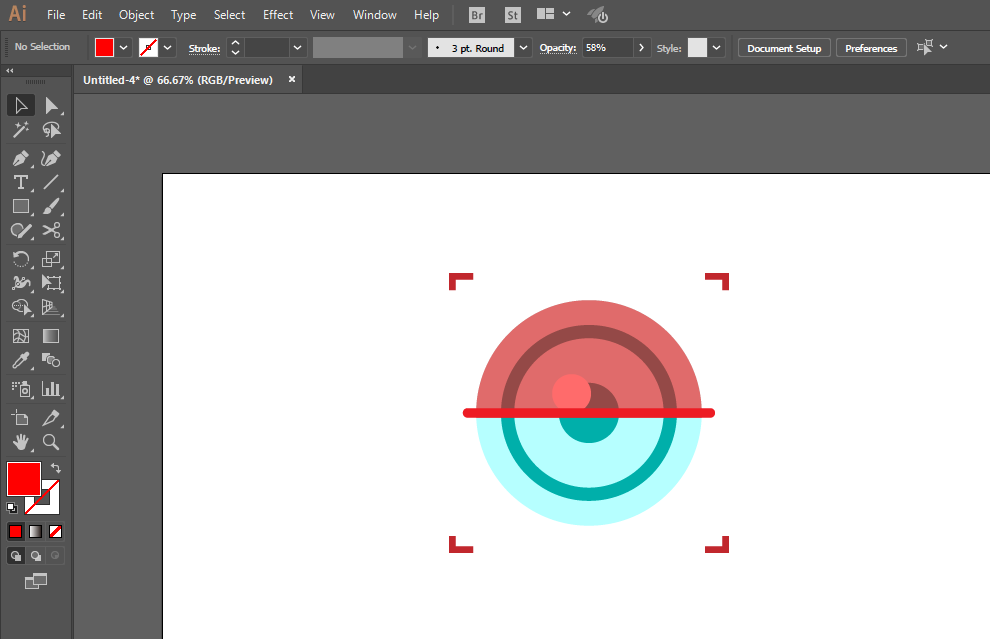The image size is (990, 639).
Task: Open Adobe Bridge from the Br icon
Action: (x=477, y=15)
